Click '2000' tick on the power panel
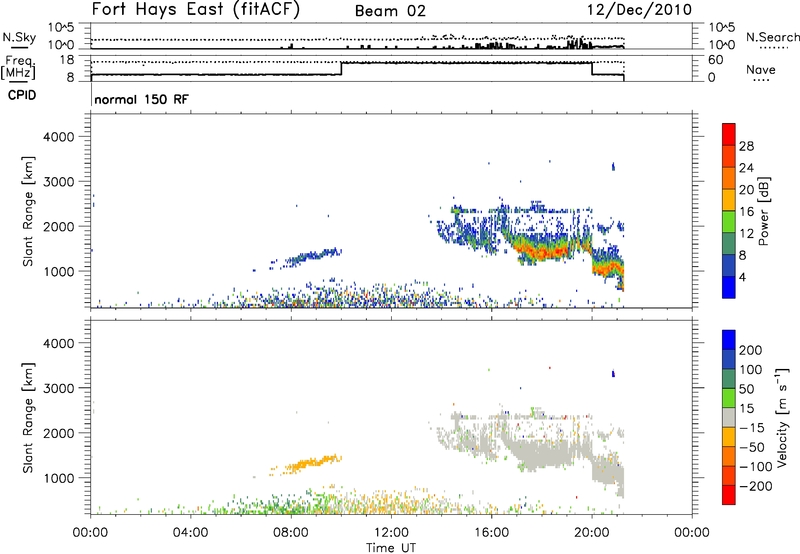The image size is (800, 554). click(x=59, y=226)
